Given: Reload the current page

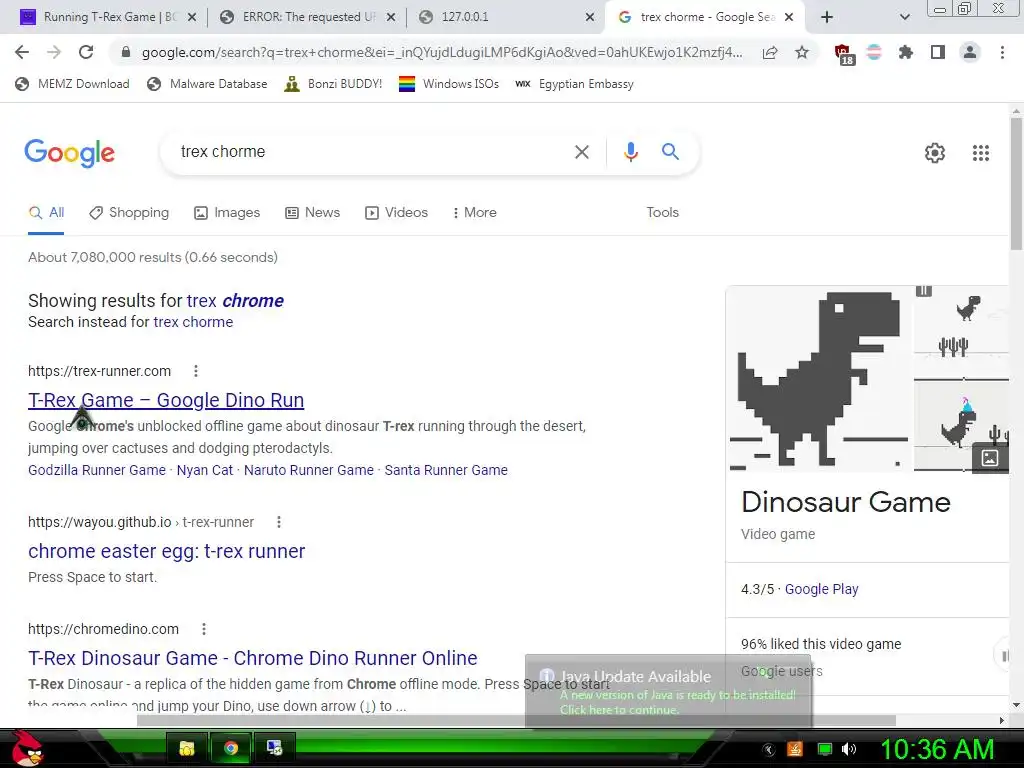Looking at the screenshot, I should pyautogui.click(x=86, y=52).
